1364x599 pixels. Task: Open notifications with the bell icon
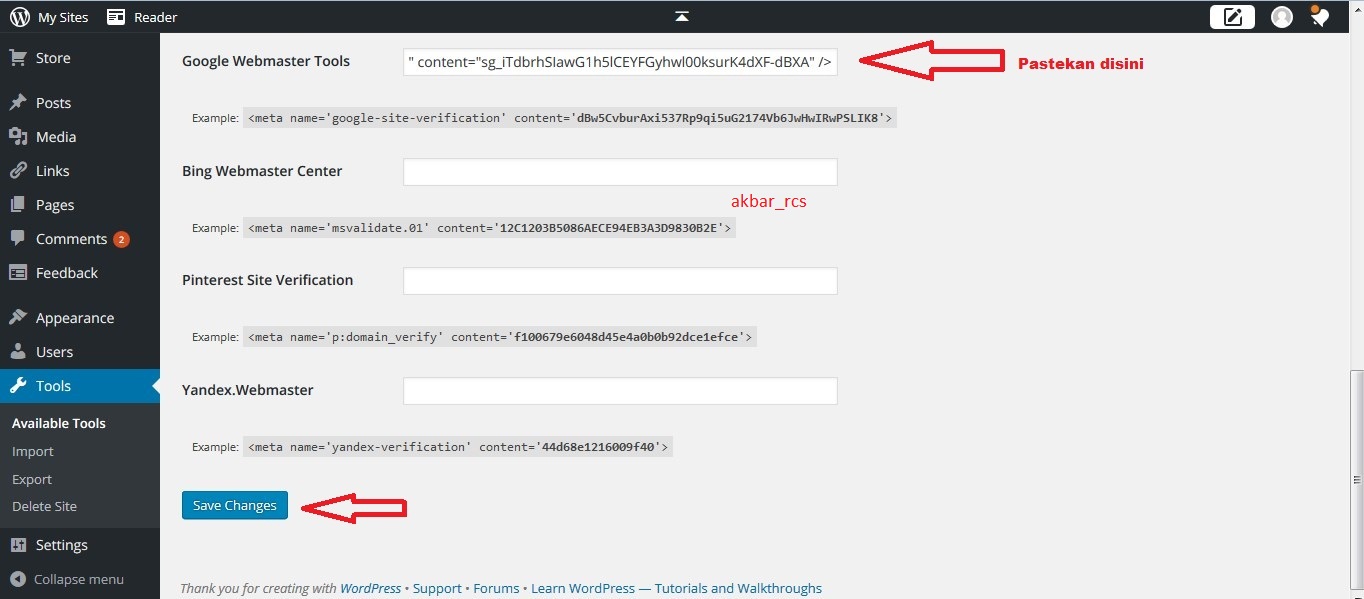coord(1319,16)
